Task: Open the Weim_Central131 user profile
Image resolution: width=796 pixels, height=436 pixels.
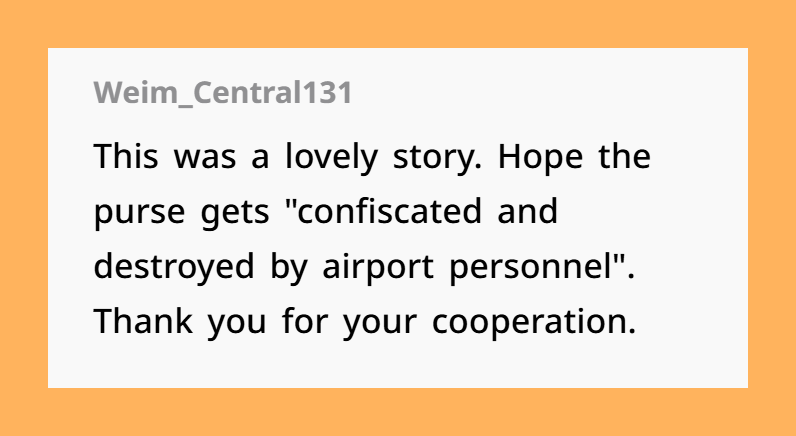Action: 222,93
